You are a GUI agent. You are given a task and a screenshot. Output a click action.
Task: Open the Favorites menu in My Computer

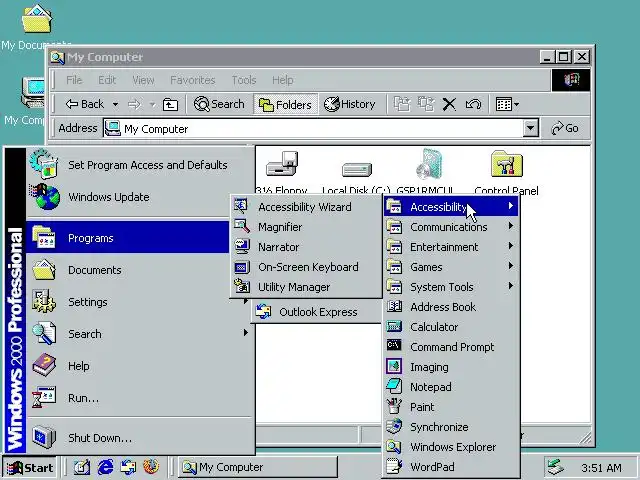pos(193,80)
